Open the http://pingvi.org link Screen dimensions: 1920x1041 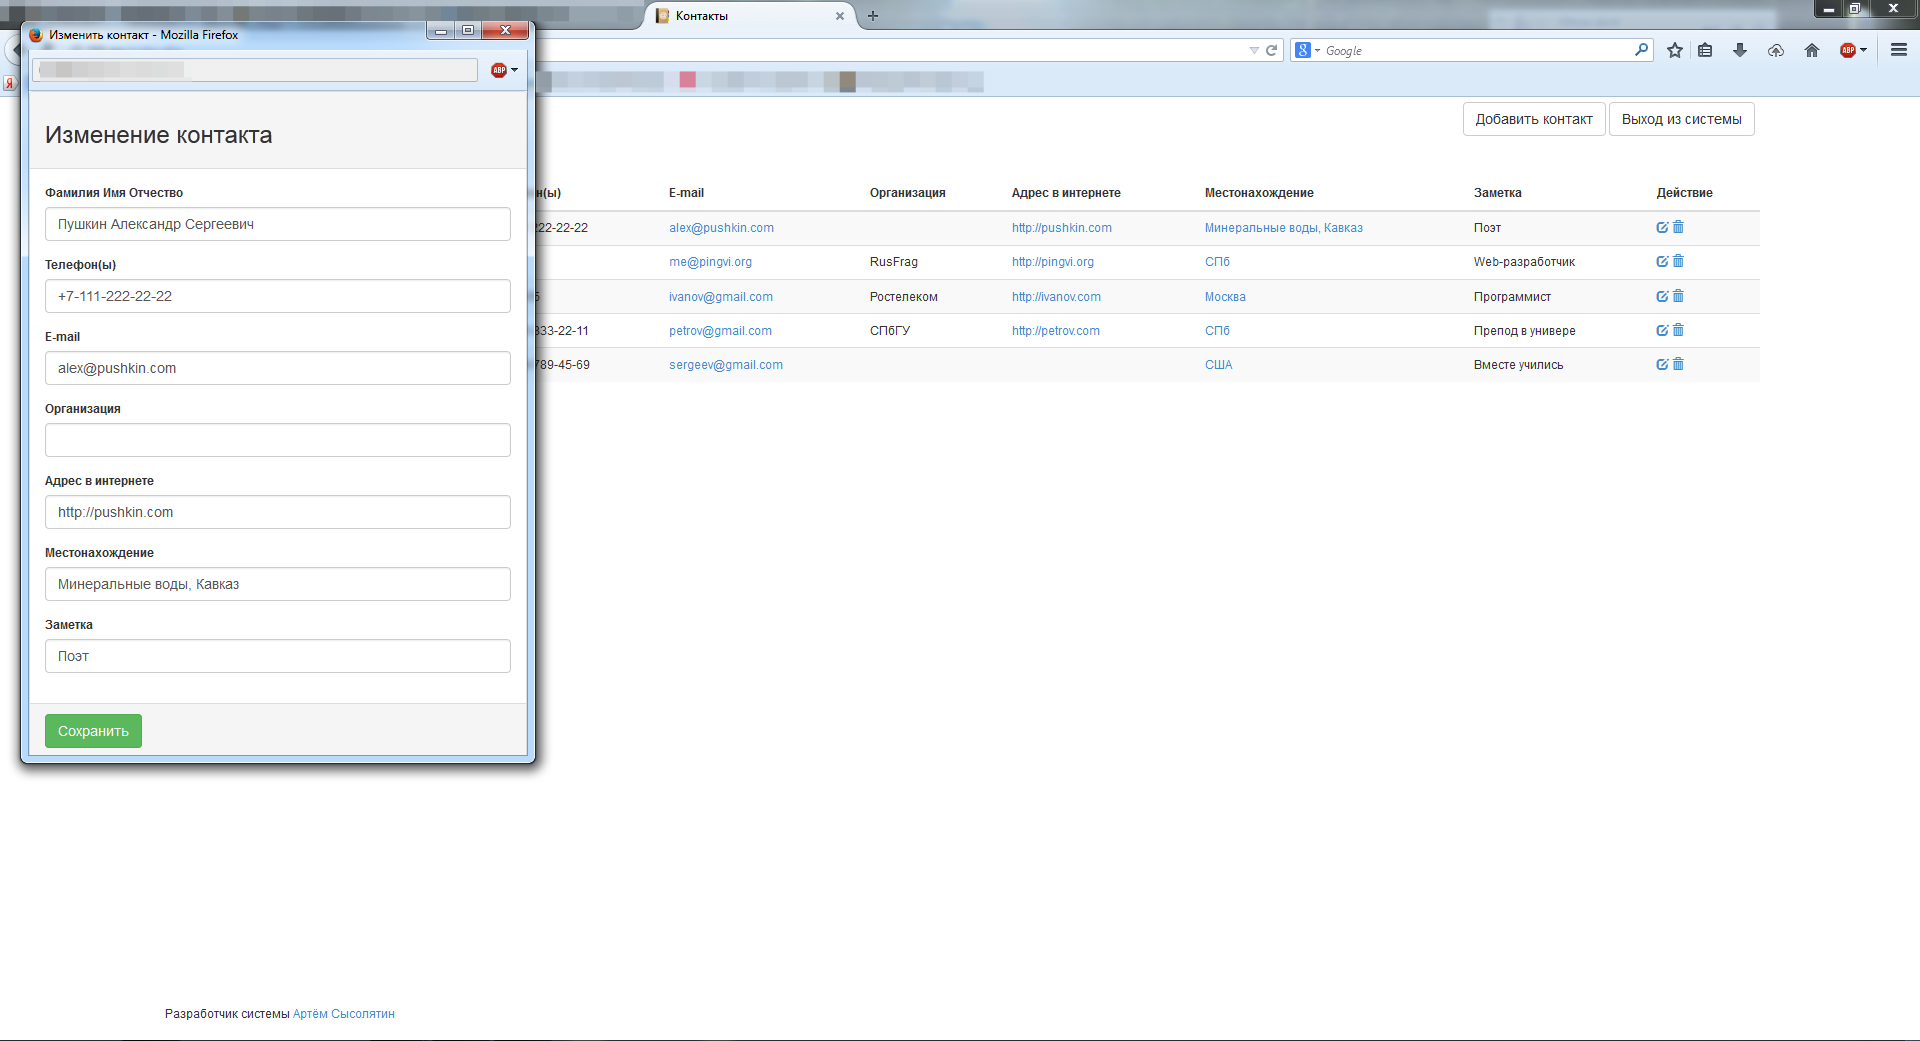point(1053,262)
